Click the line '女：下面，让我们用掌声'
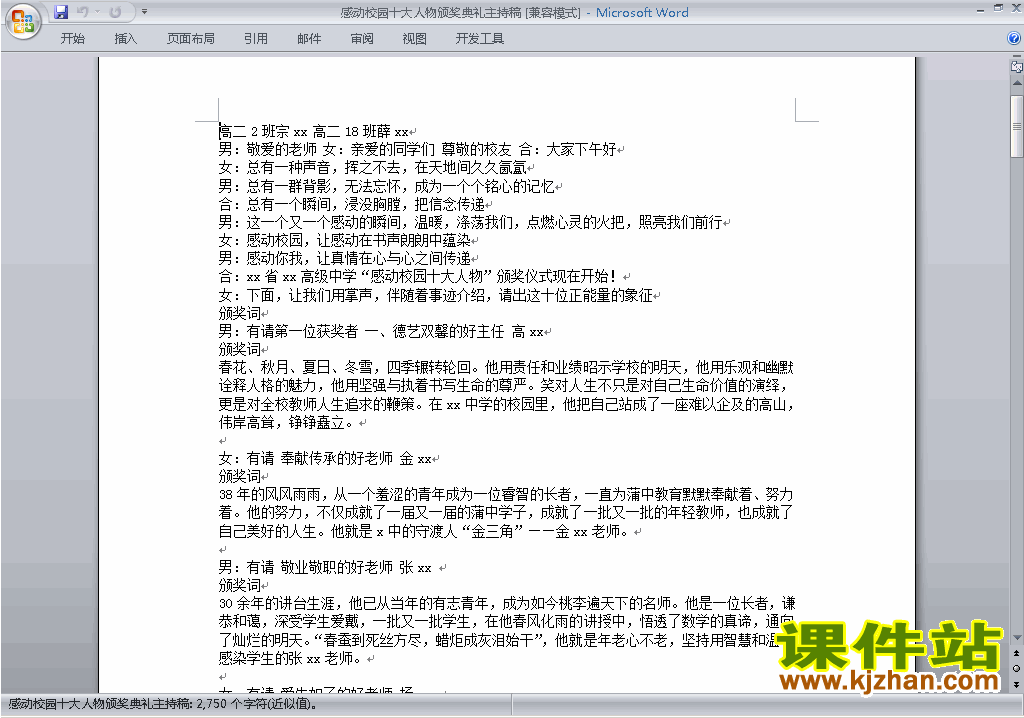The height and width of the screenshot is (718, 1024). pyautogui.click(x=440, y=295)
